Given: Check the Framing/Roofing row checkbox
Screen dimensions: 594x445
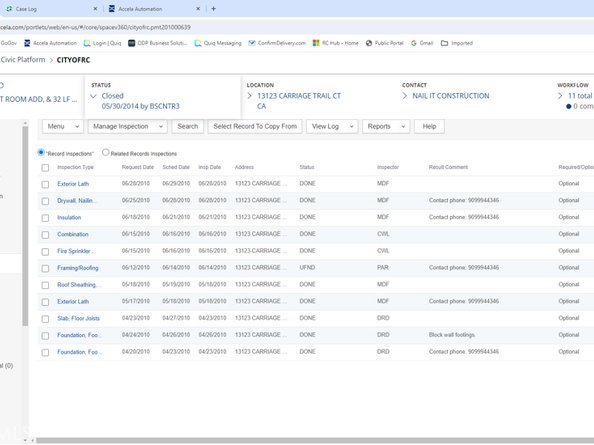Looking at the screenshot, I should tap(45, 269).
